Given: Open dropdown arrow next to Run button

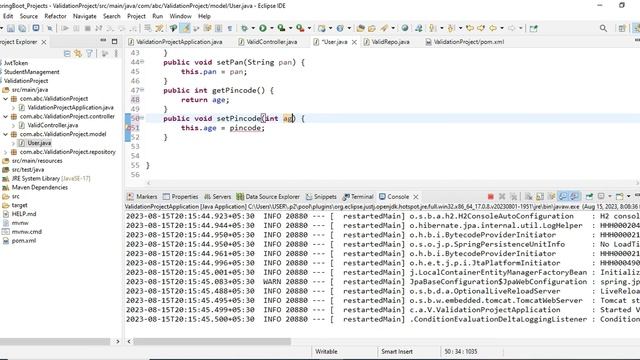Looking at the screenshot, I should click(x=271, y=28).
